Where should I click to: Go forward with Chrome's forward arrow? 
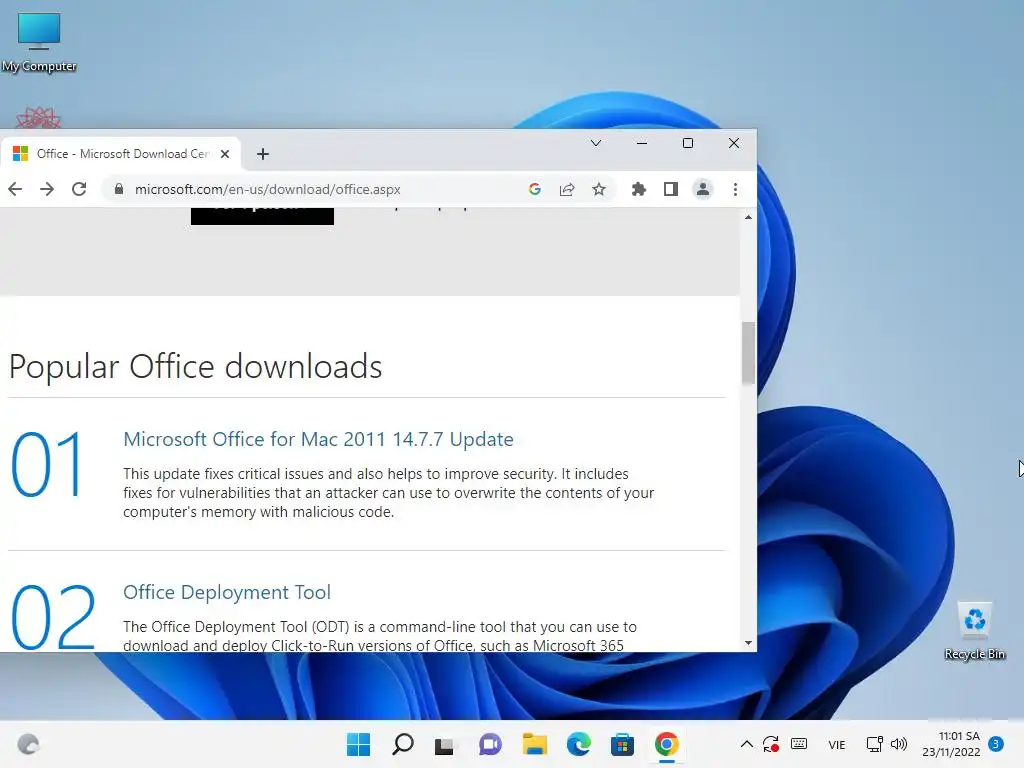tap(47, 189)
